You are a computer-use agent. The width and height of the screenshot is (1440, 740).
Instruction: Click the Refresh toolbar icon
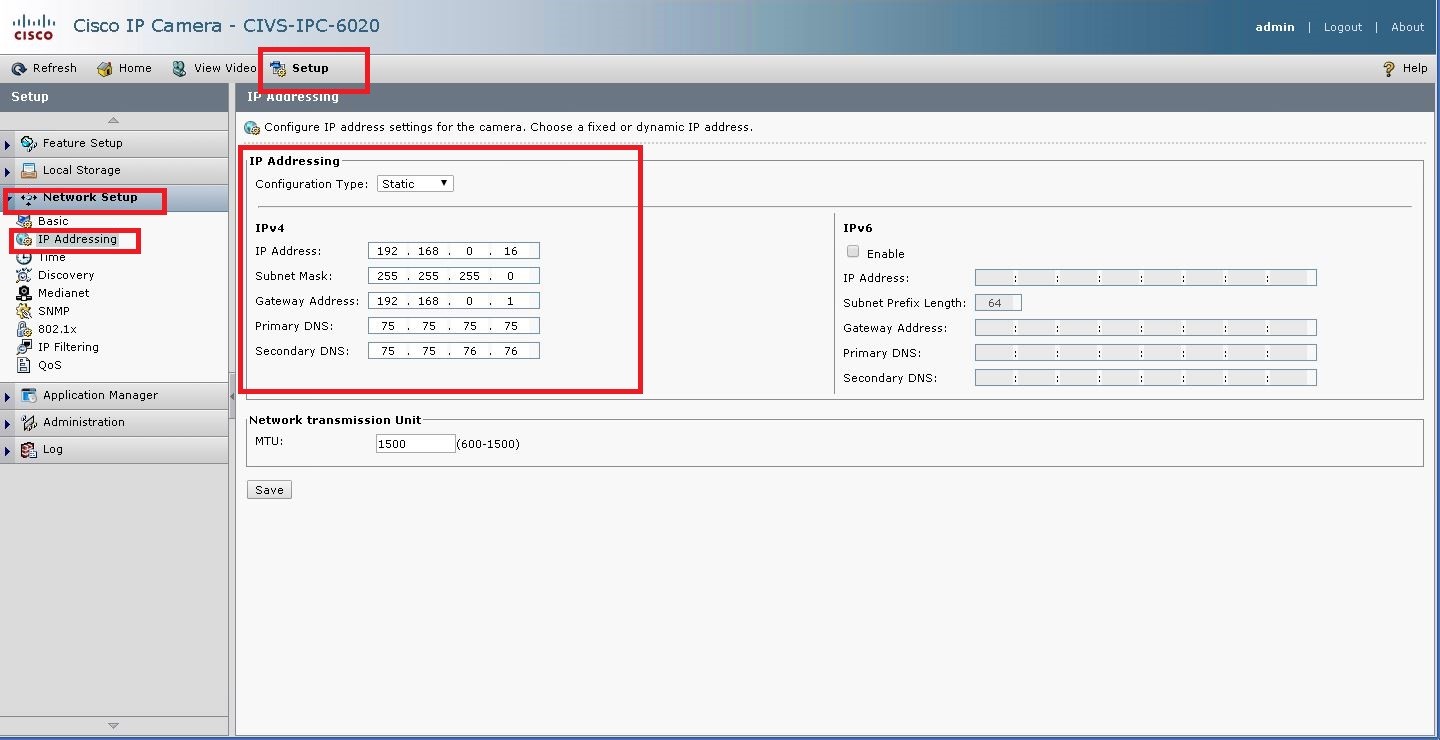click(x=20, y=67)
